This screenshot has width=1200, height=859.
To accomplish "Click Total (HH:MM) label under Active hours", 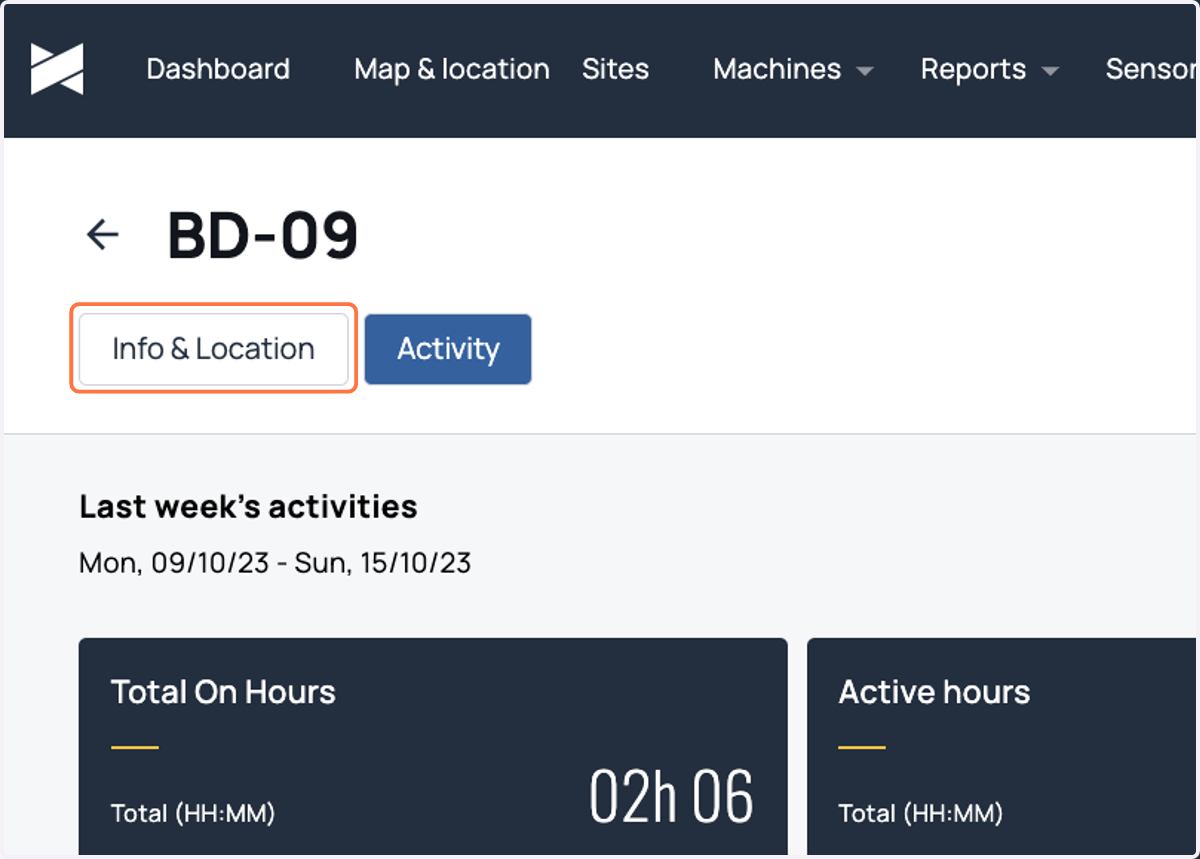I will click(x=921, y=813).
